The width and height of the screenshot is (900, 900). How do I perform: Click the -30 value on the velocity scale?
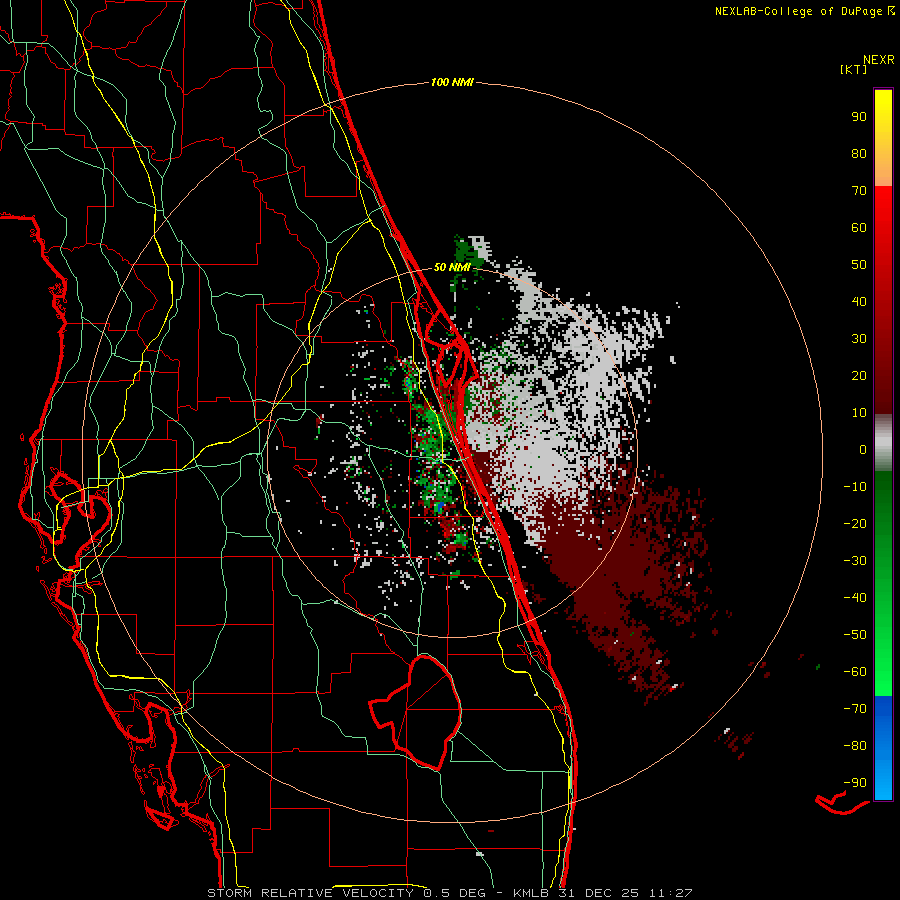point(855,561)
